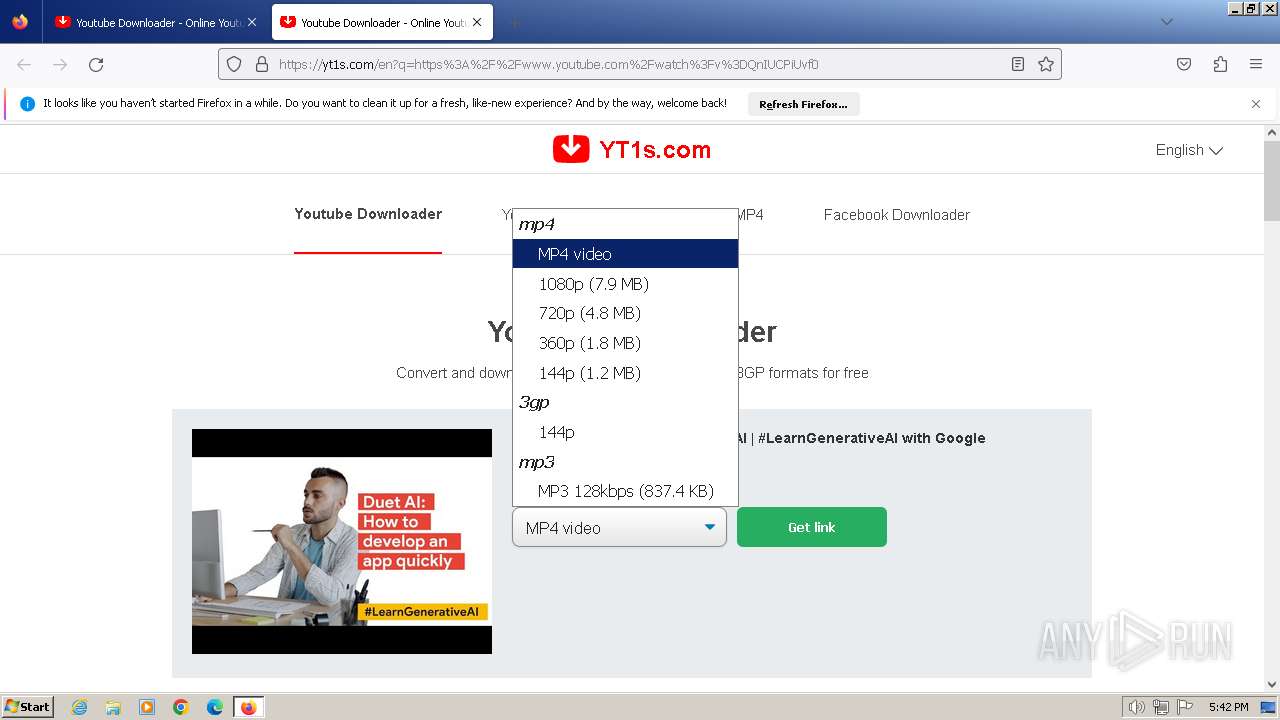Reload the page with the refresh icon
1280x720 pixels.
96,64
